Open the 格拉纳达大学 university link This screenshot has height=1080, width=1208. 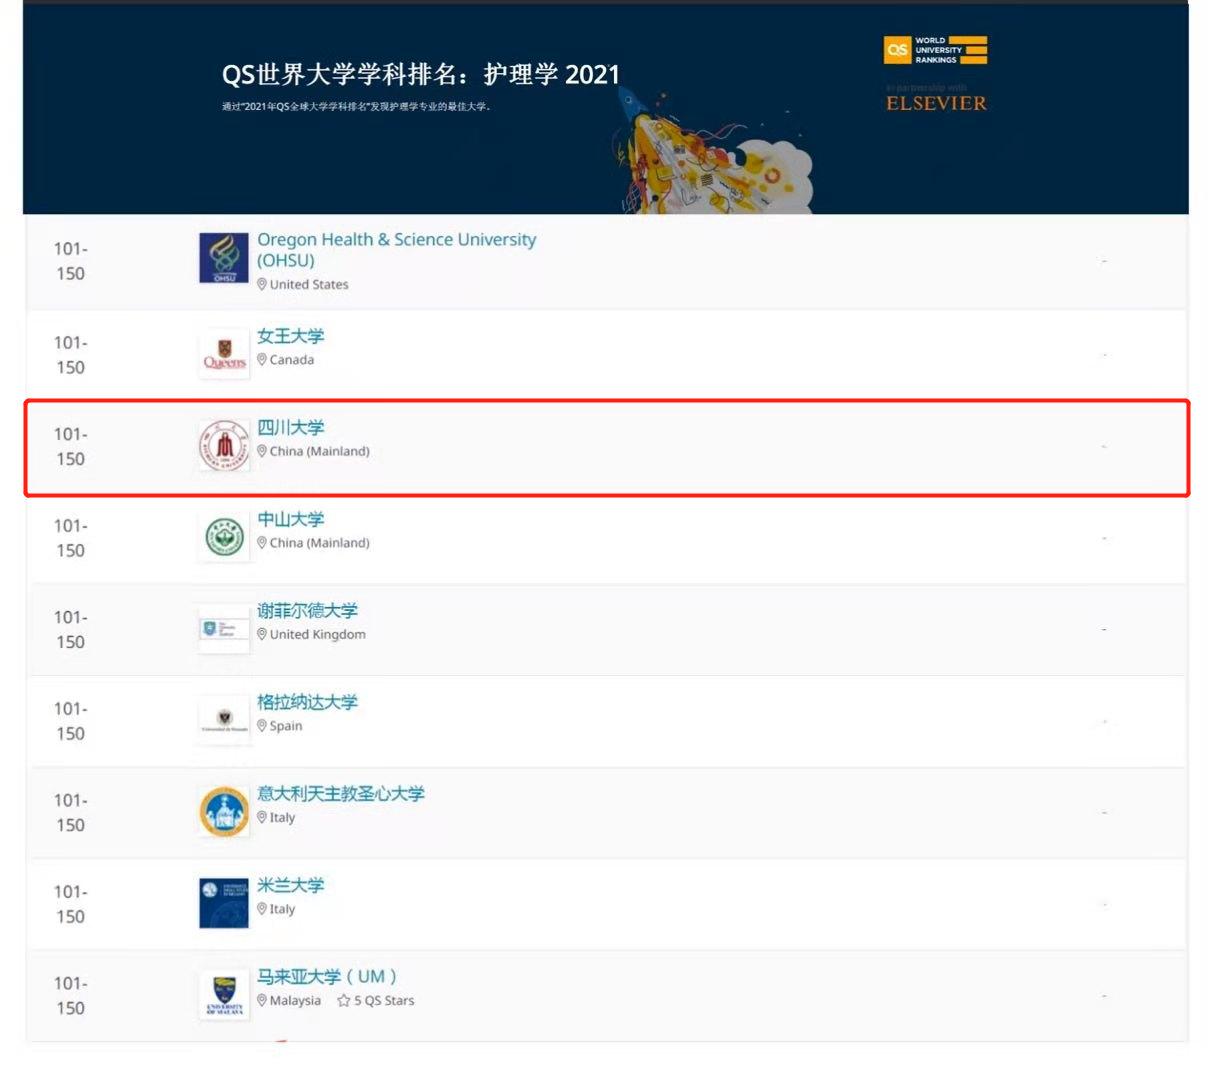[307, 702]
